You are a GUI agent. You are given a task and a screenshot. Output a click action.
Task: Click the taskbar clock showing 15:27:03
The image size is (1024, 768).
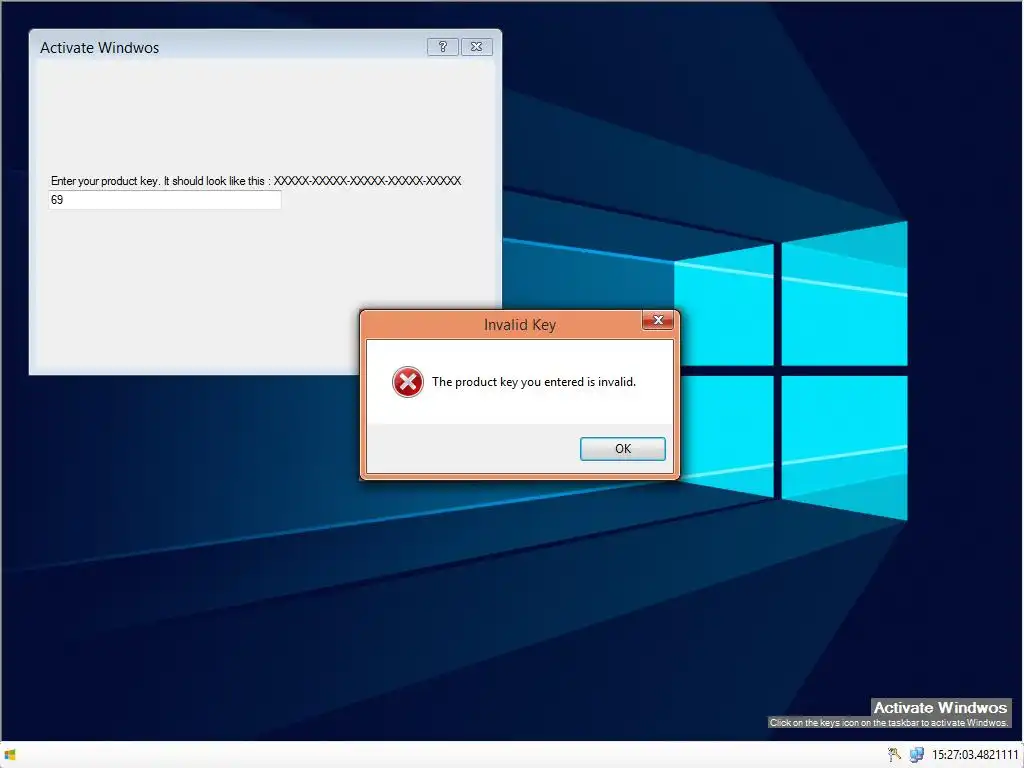tap(975, 755)
